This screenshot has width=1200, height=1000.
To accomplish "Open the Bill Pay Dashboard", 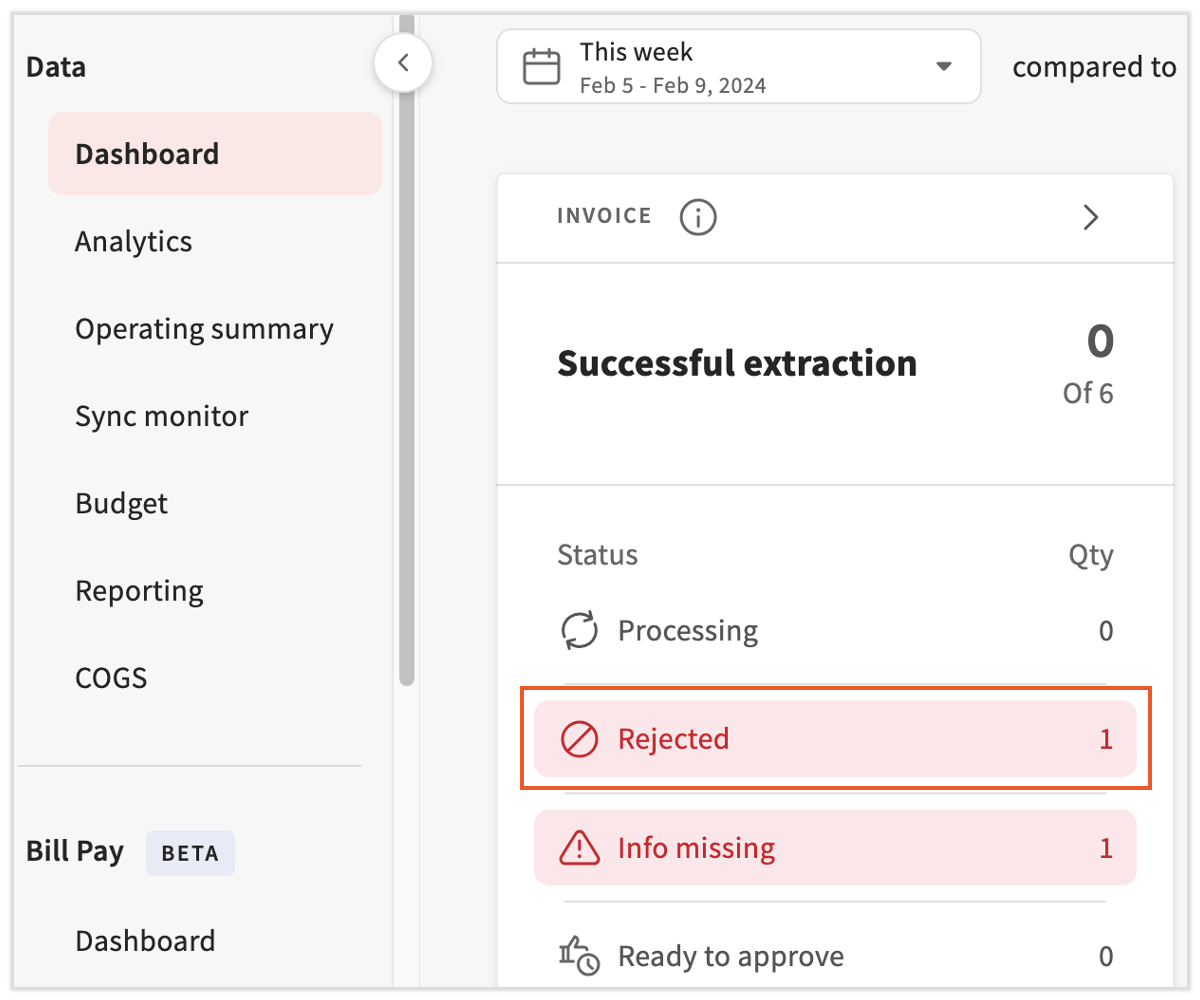I will pos(145,940).
